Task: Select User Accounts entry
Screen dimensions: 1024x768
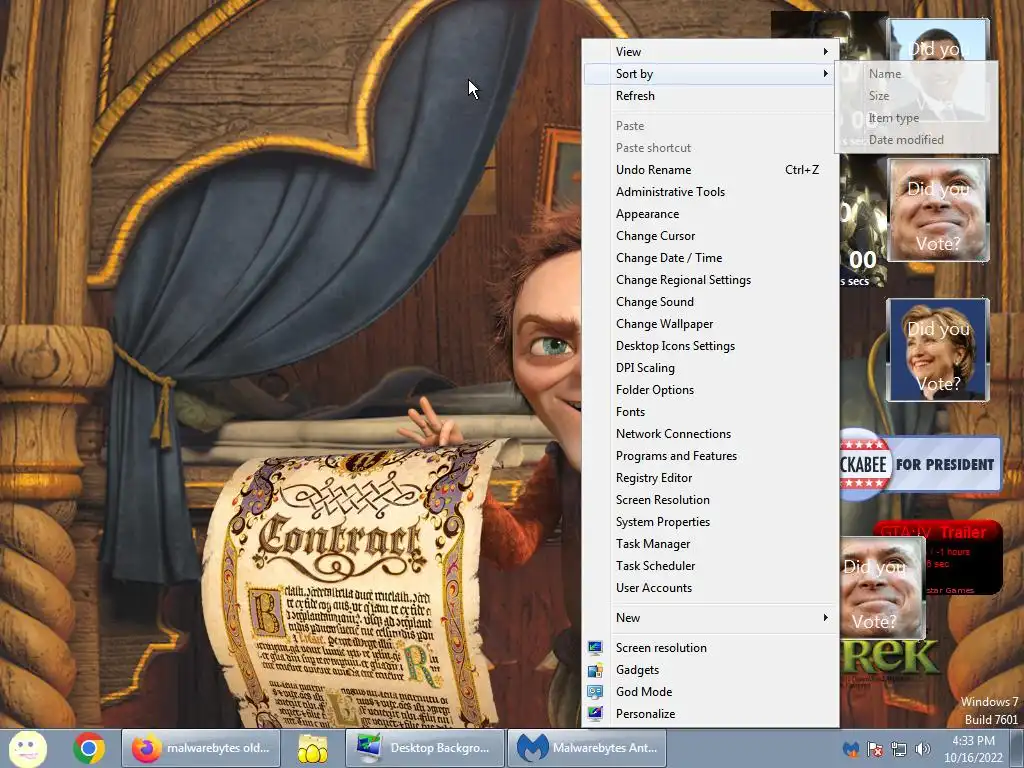Action: pyautogui.click(x=710, y=588)
